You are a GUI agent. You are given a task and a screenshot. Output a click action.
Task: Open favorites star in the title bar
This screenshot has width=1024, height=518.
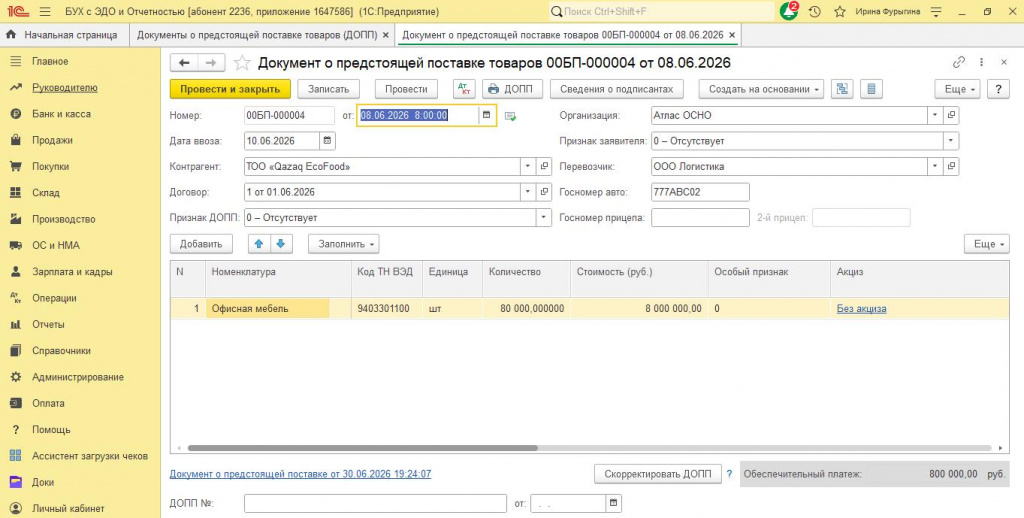840,12
